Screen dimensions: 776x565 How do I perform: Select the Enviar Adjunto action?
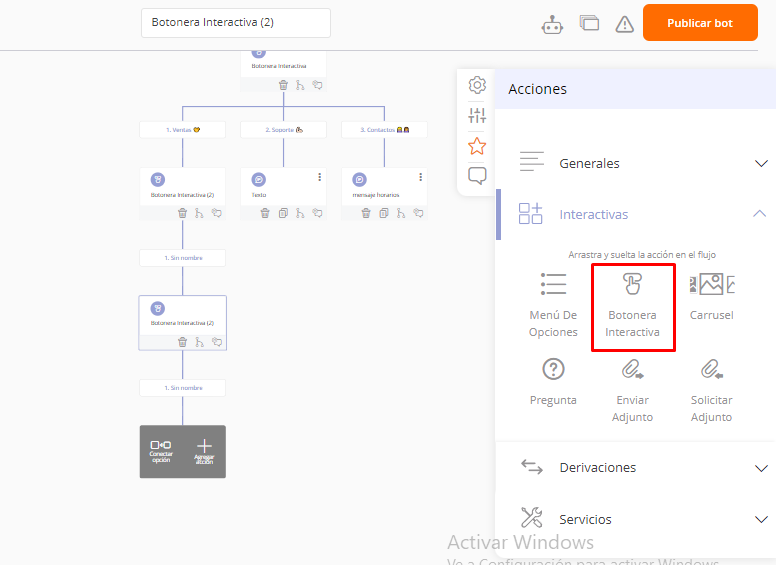632,390
